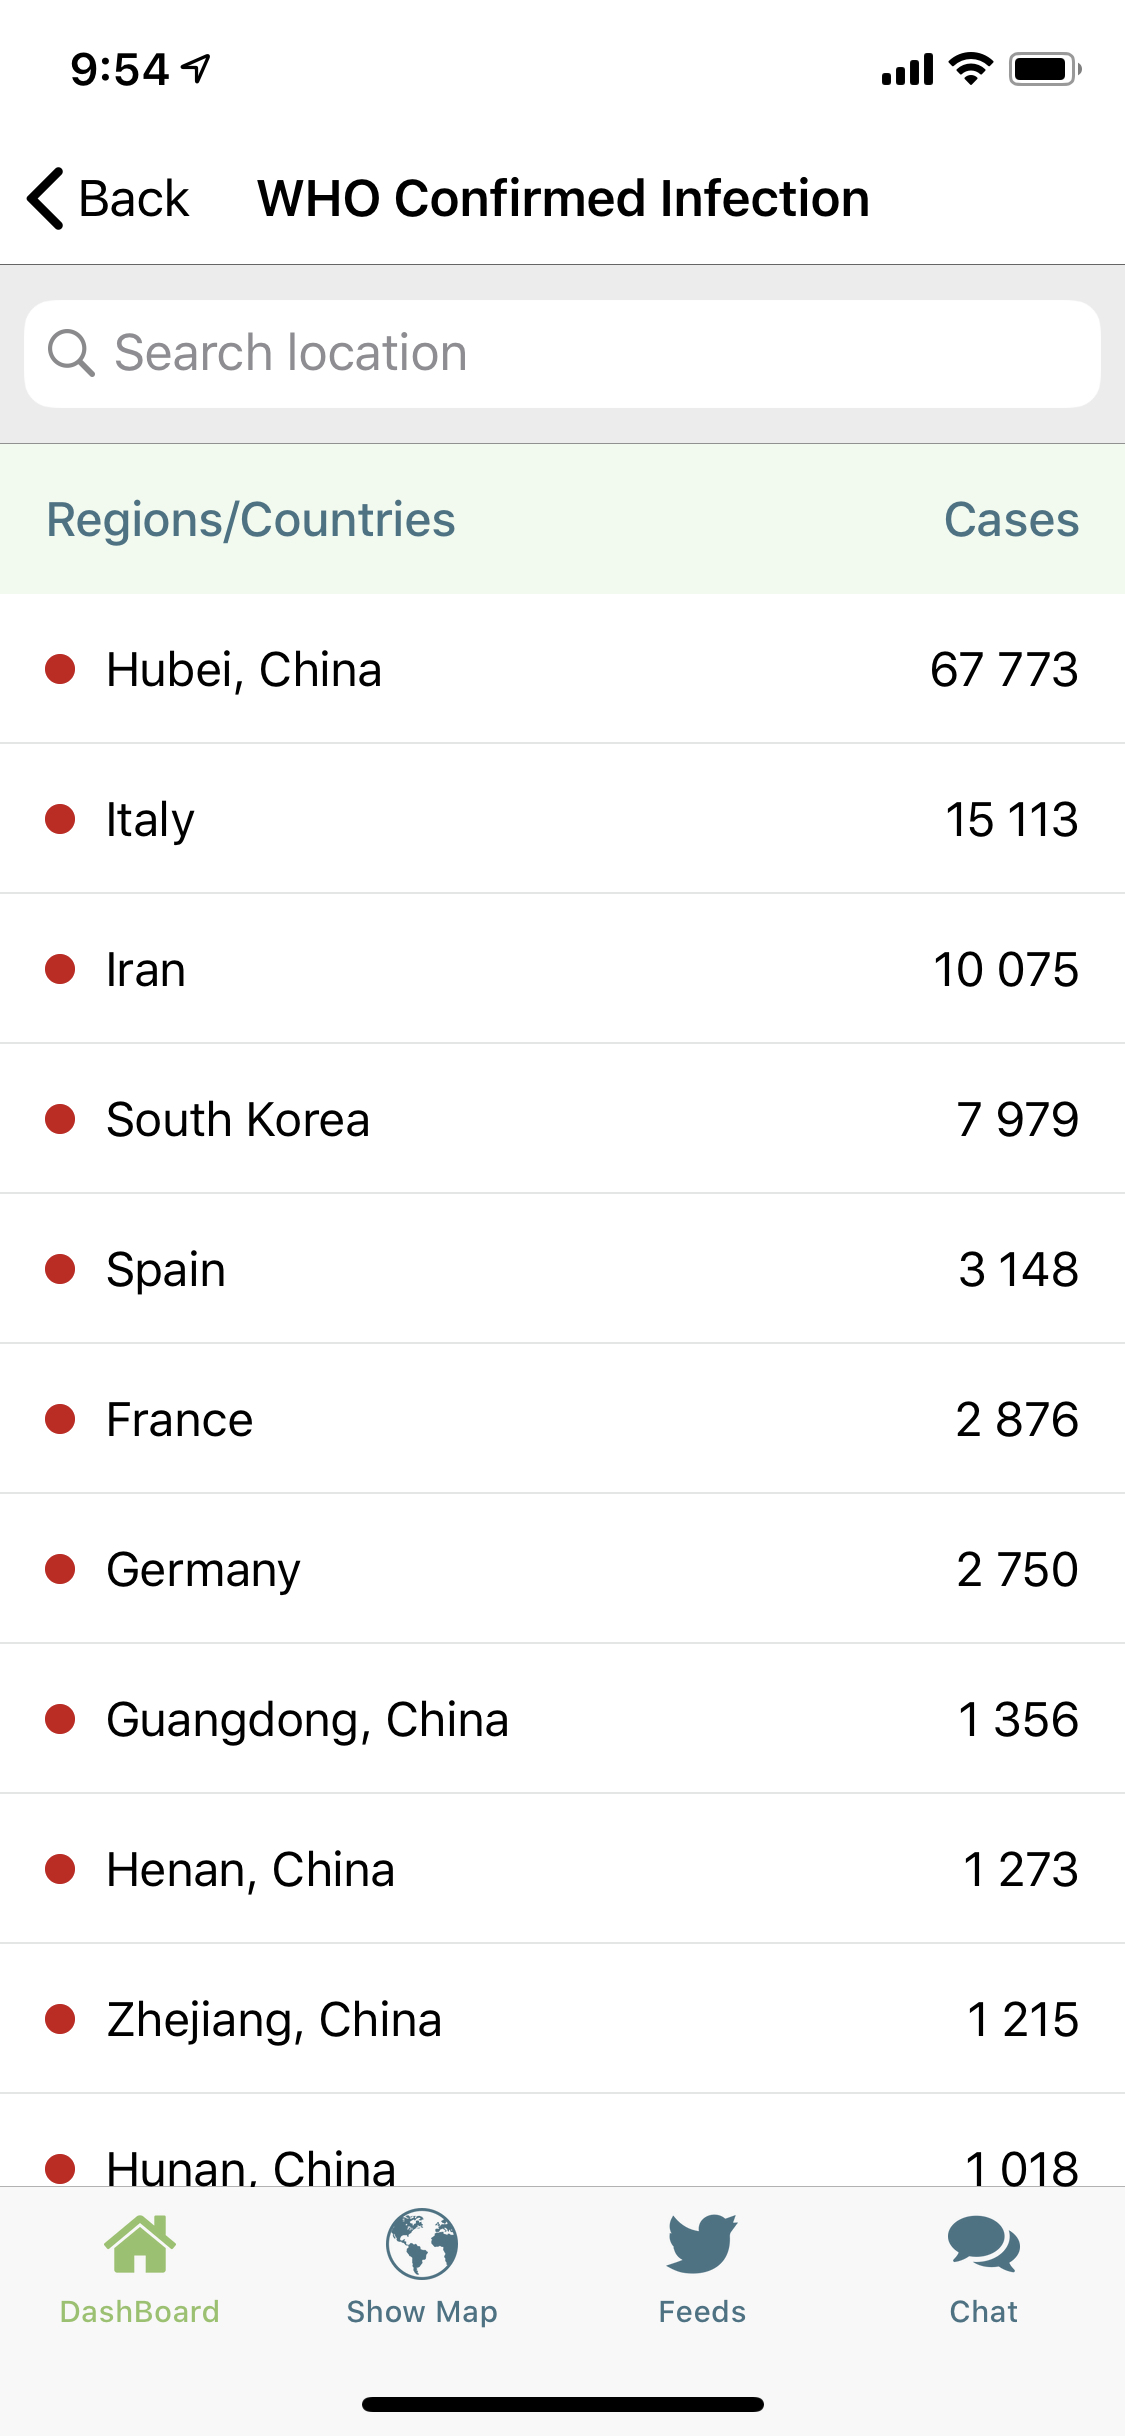Tap the Show Map globe icon
1125x2436 pixels.
(422, 2244)
